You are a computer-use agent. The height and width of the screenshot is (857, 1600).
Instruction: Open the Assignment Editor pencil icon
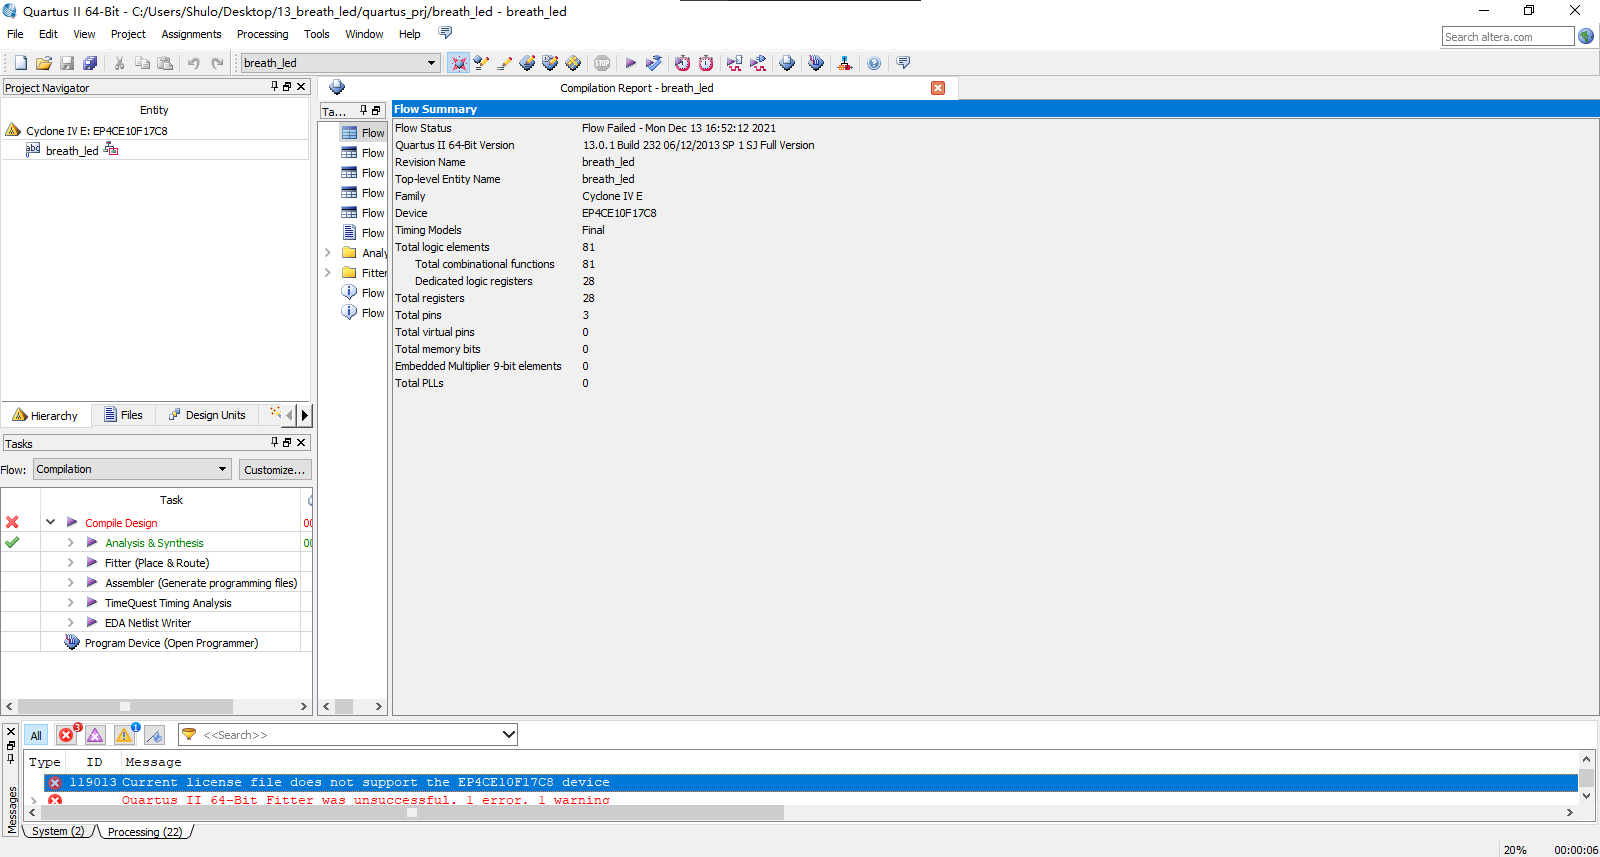[x=504, y=63]
